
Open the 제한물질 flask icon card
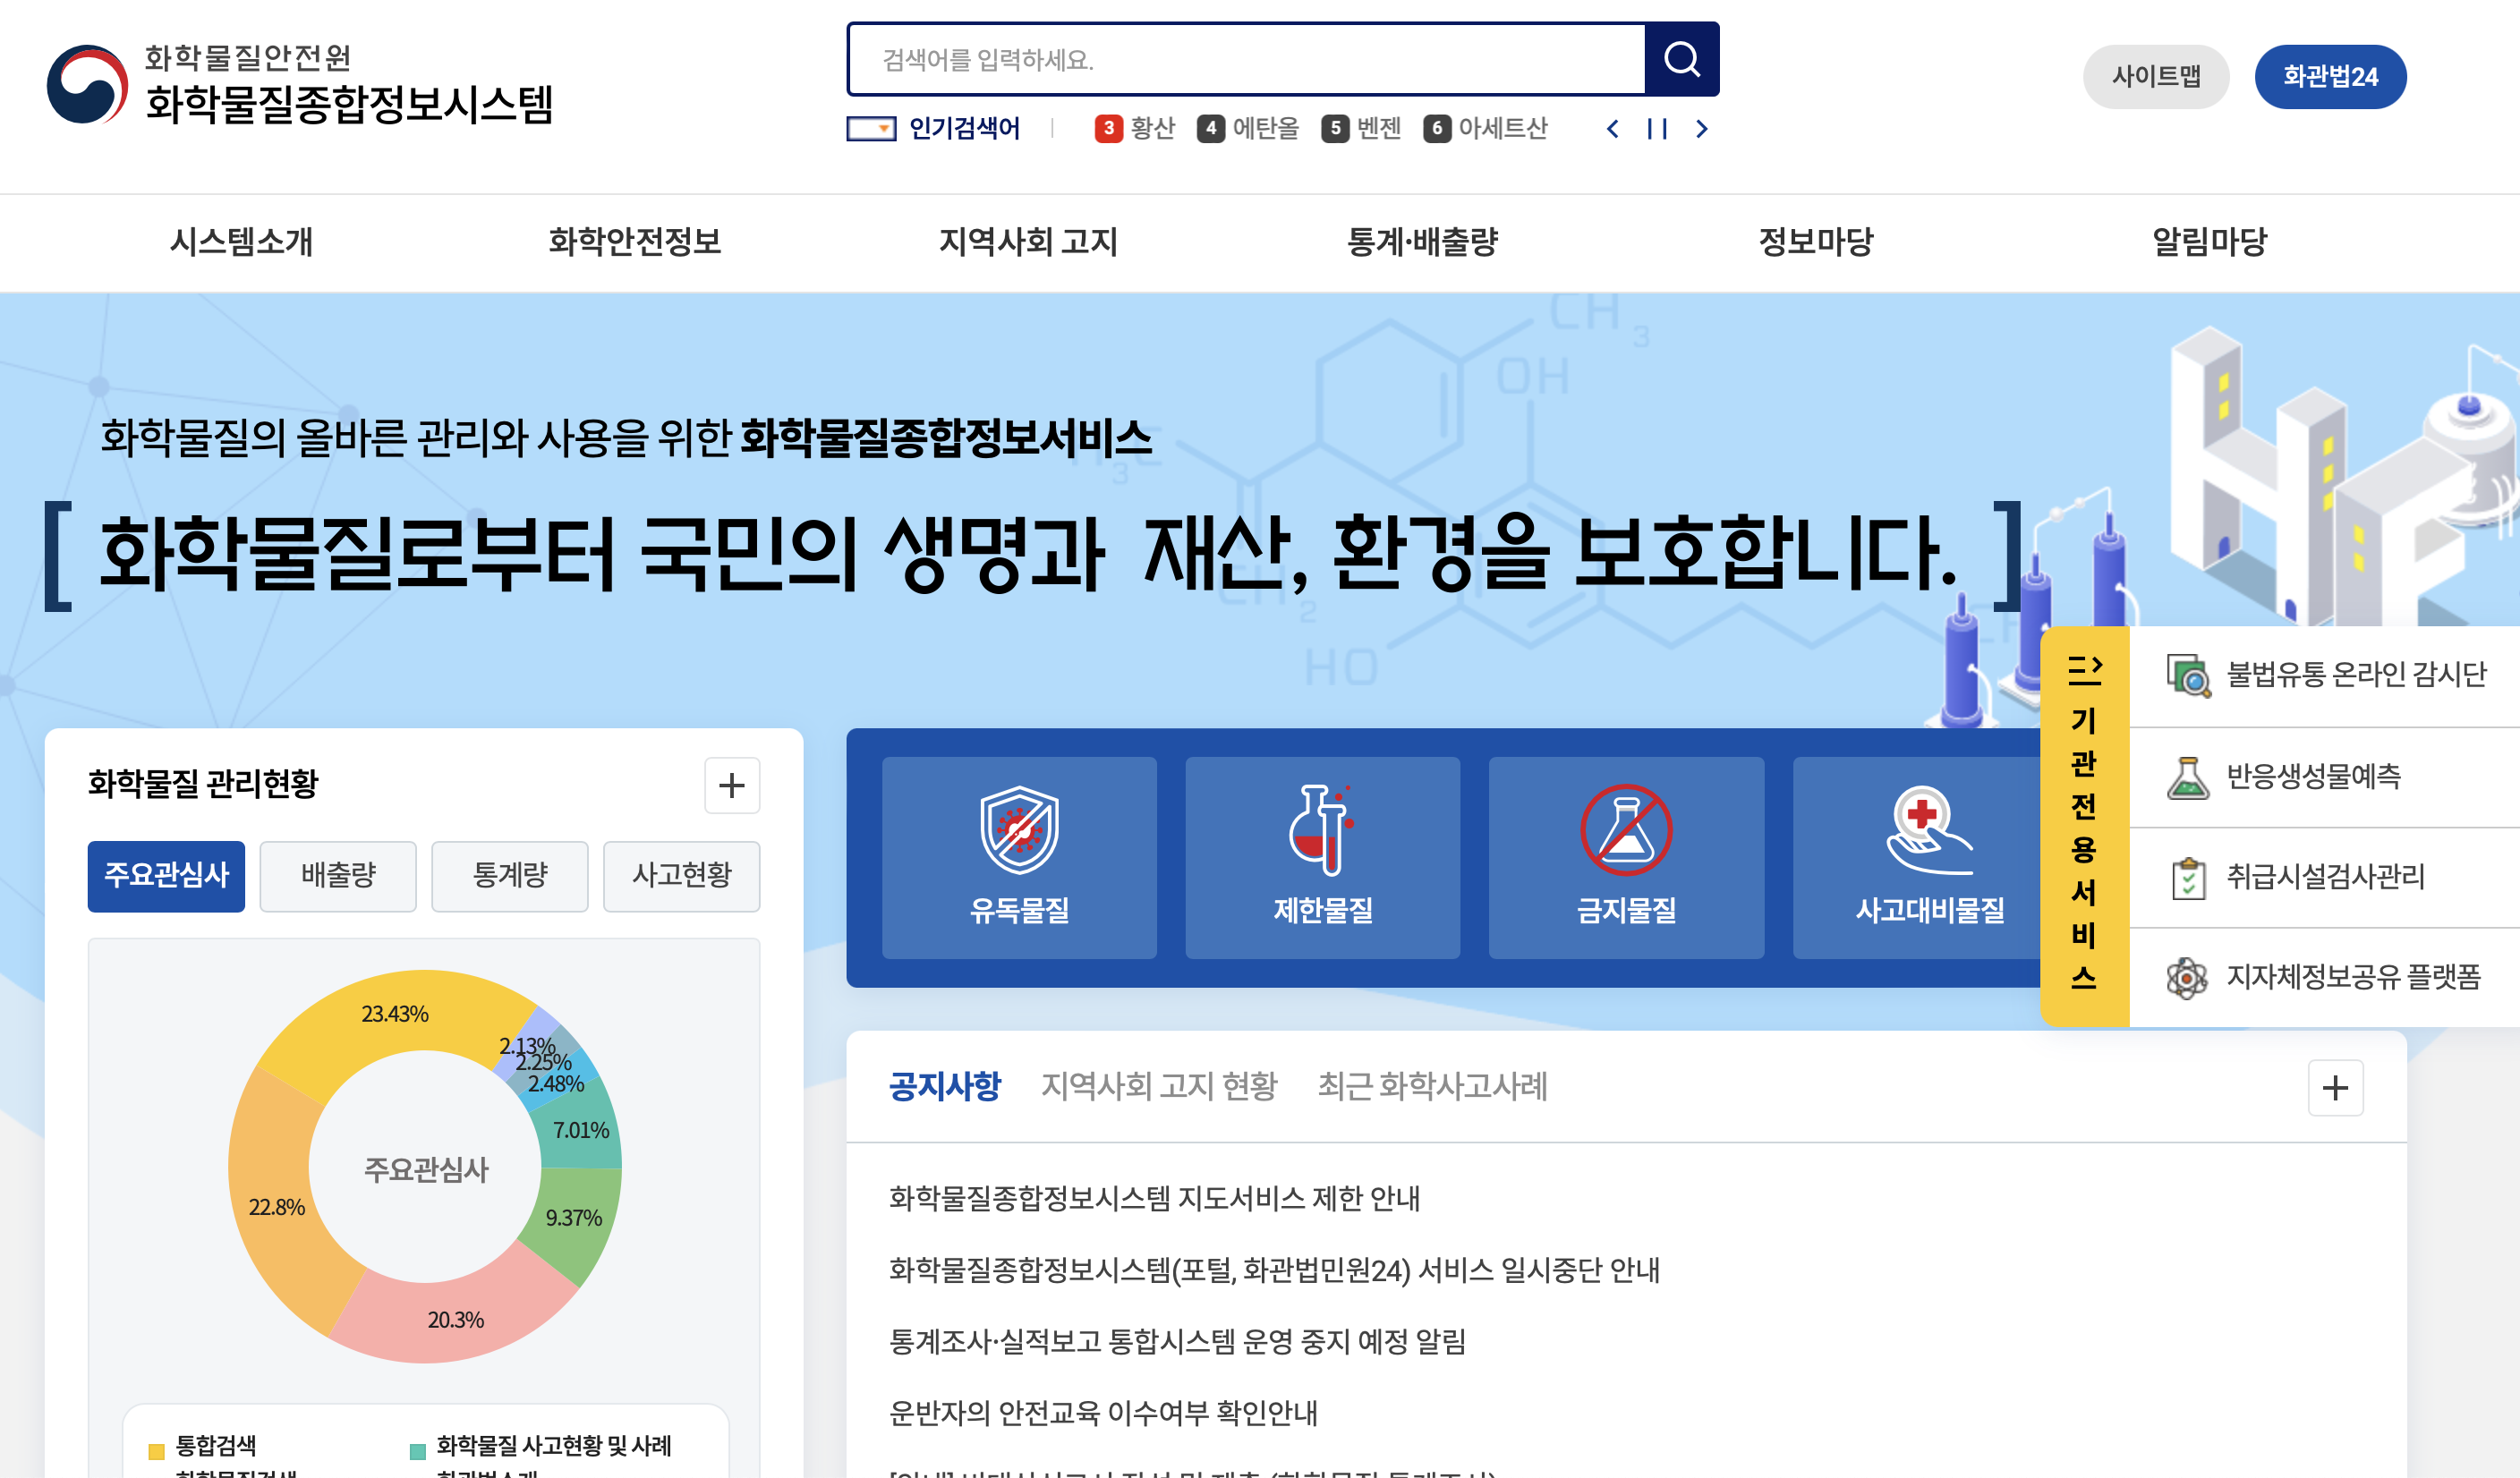(1322, 857)
